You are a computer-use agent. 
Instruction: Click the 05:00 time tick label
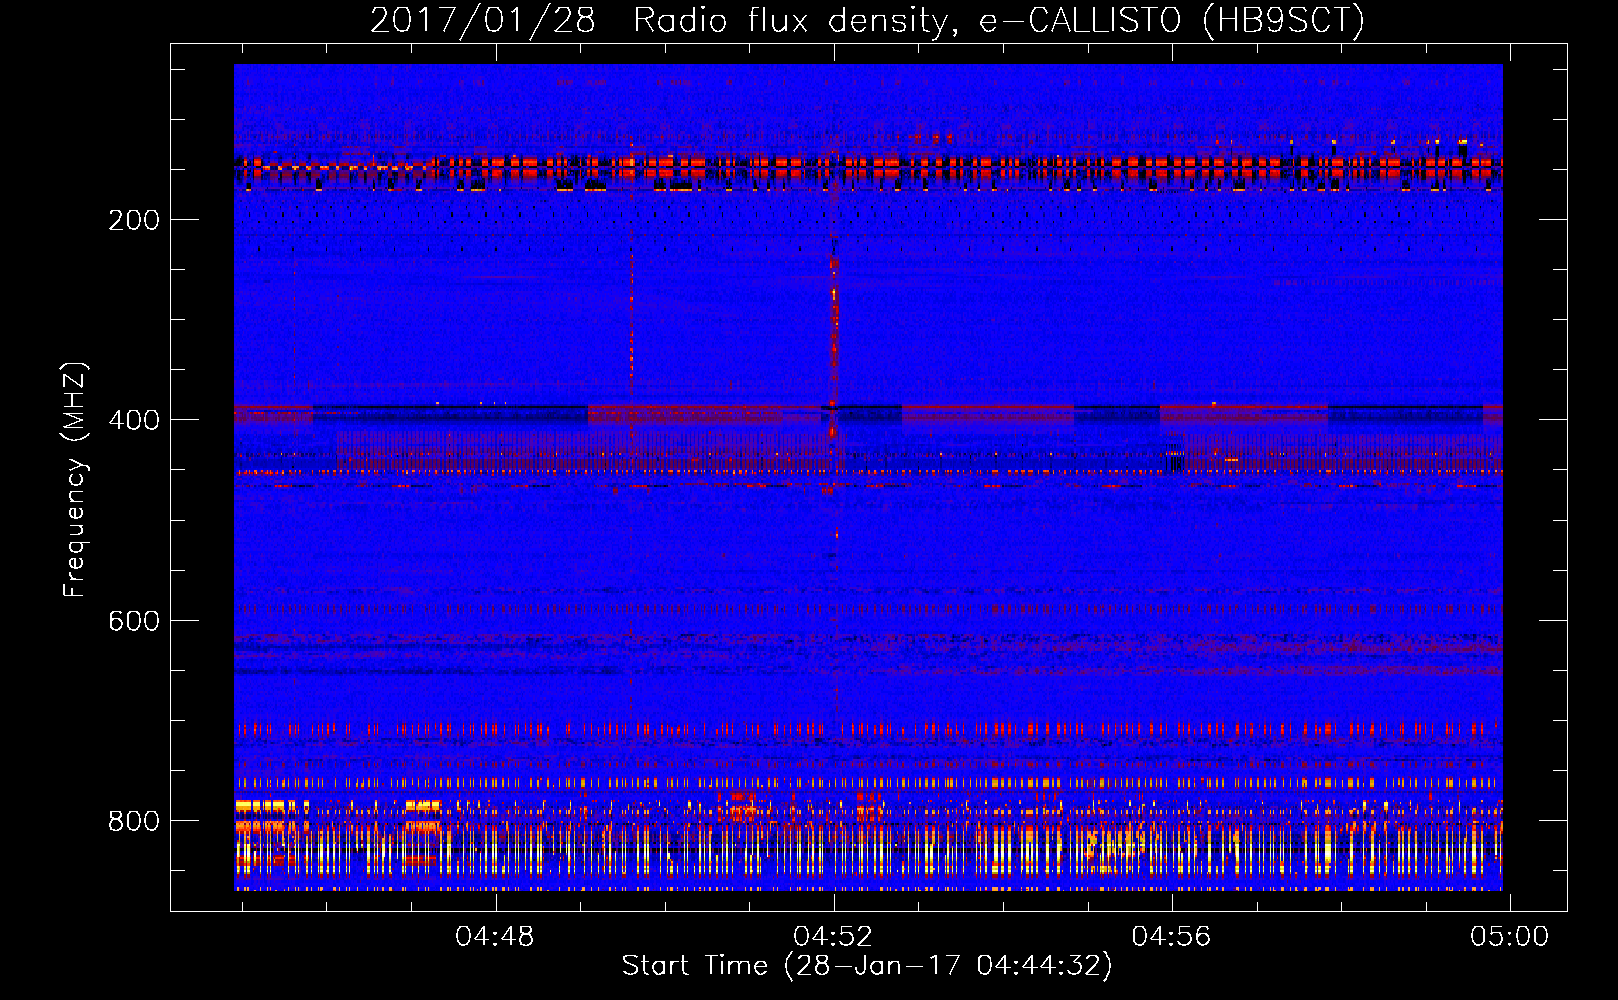[1509, 937]
